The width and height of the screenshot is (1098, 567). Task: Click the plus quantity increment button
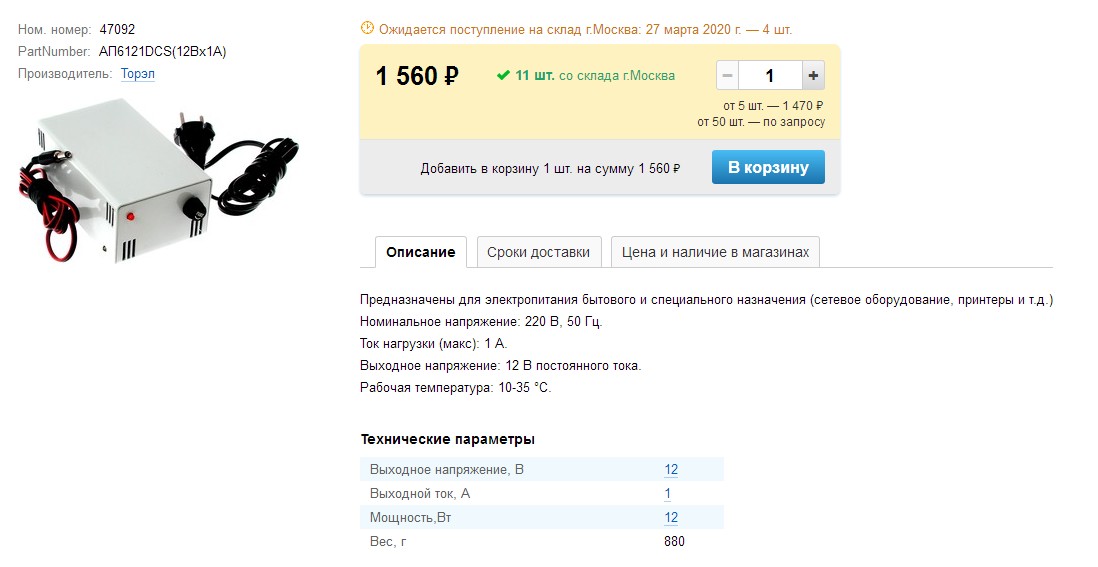(813, 76)
